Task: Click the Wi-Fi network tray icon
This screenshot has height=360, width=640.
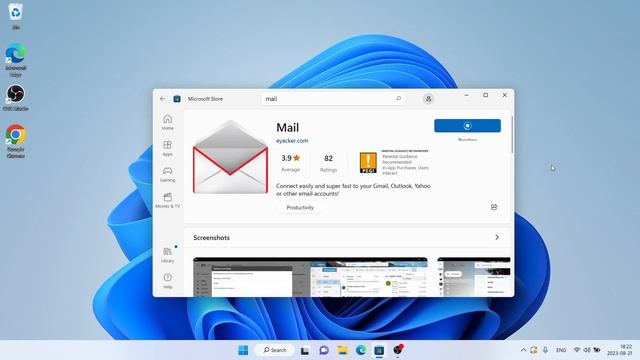Action: point(577,350)
